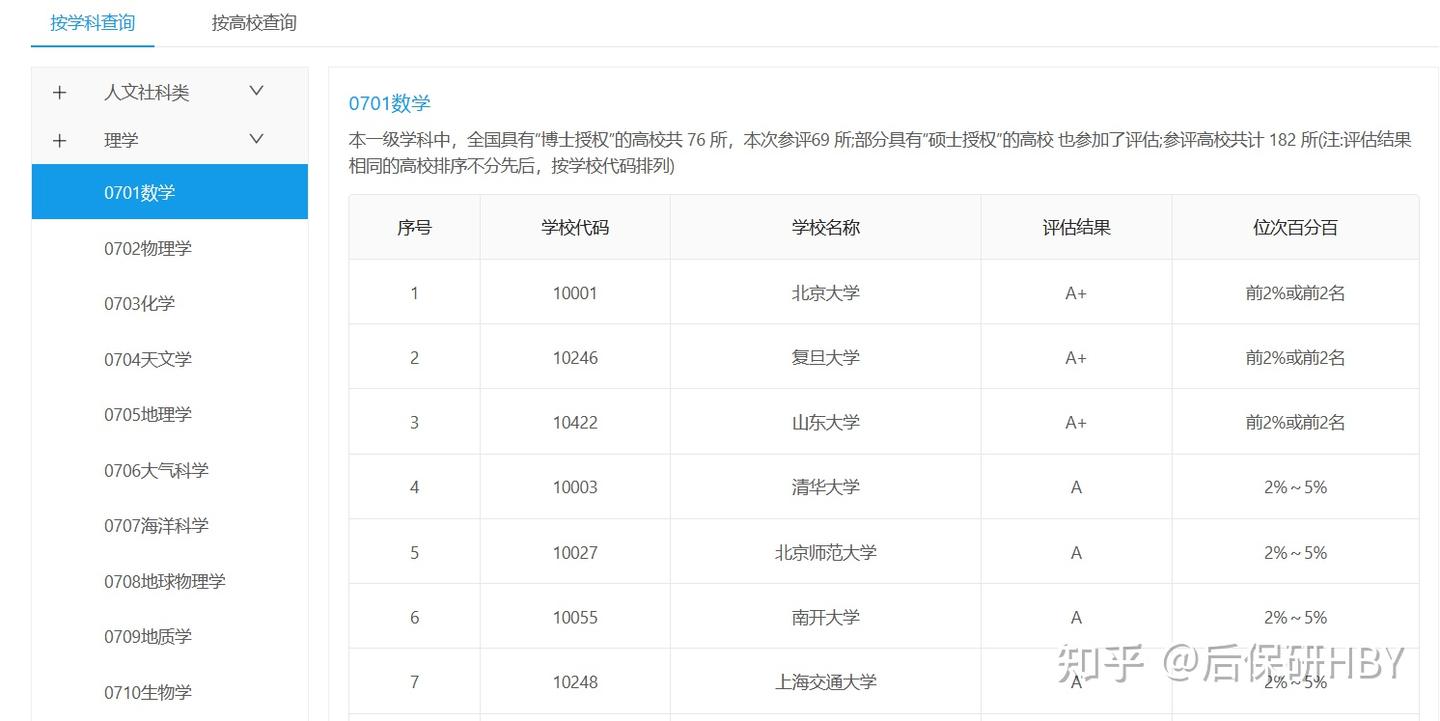Click school code 10003
This screenshot has height=721, width=1440.
click(x=575, y=487)
